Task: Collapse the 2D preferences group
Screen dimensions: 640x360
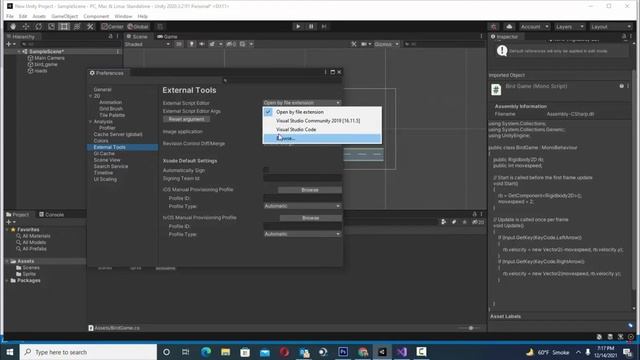Action: (91, 96)
